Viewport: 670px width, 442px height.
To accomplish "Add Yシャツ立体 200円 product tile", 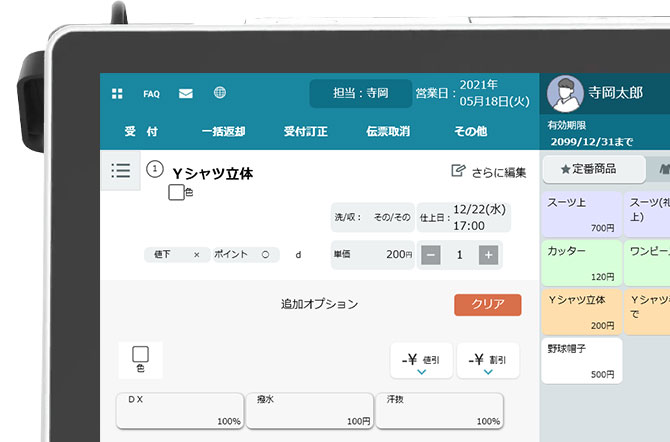I will click(582, 312).
